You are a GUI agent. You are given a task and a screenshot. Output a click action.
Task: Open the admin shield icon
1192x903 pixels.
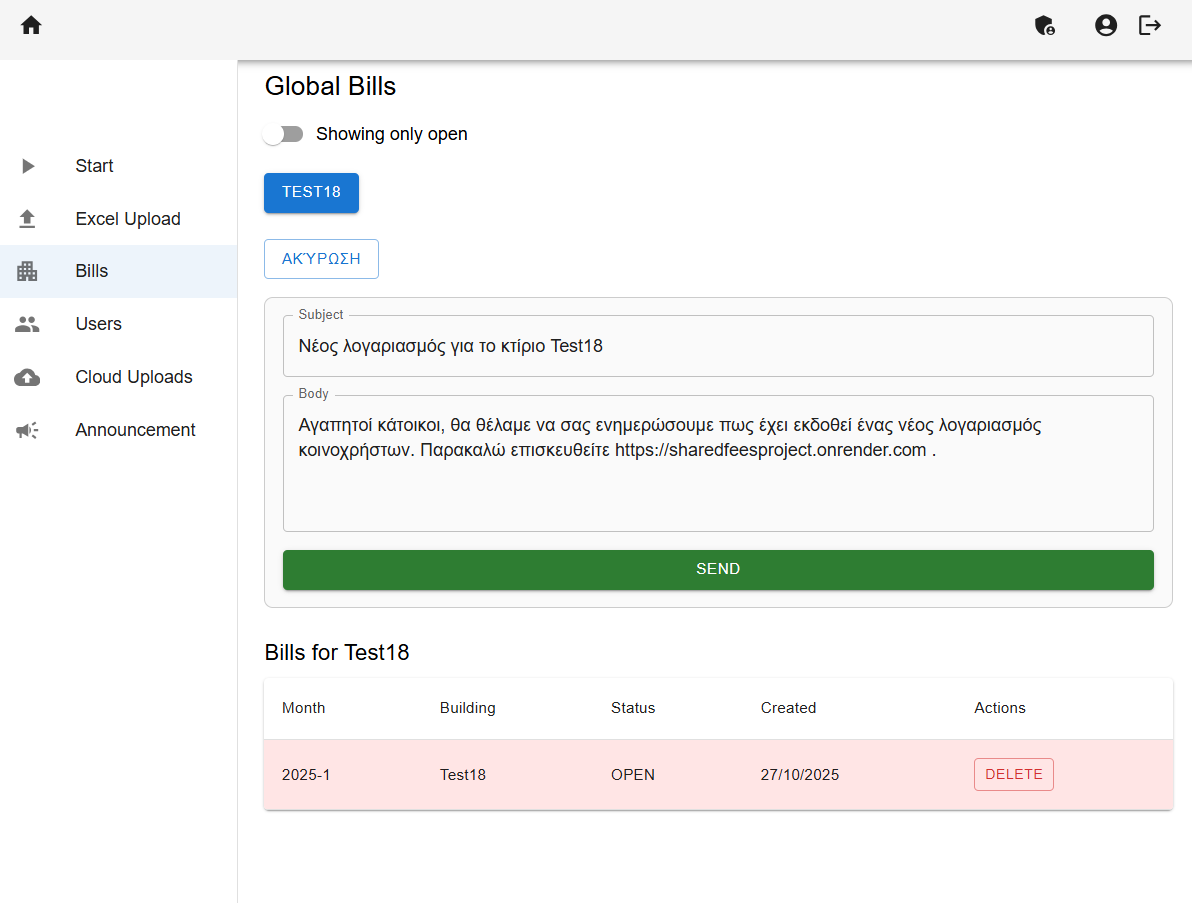point(1045,26)
